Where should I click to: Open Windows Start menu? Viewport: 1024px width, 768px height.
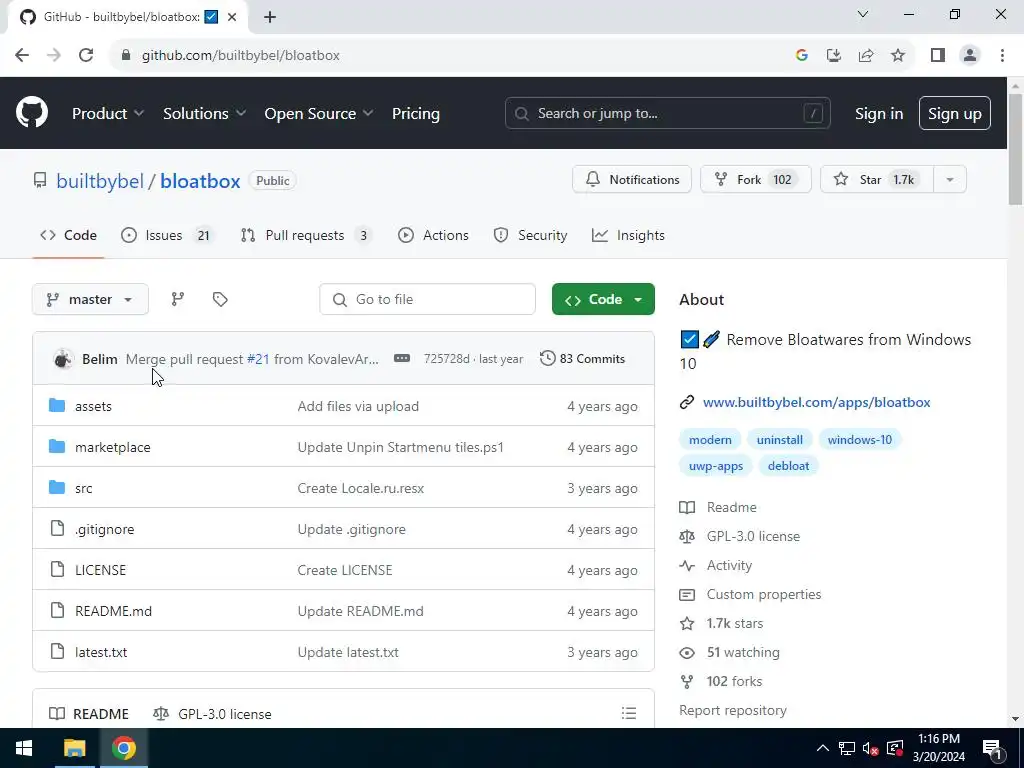[24, 748]
